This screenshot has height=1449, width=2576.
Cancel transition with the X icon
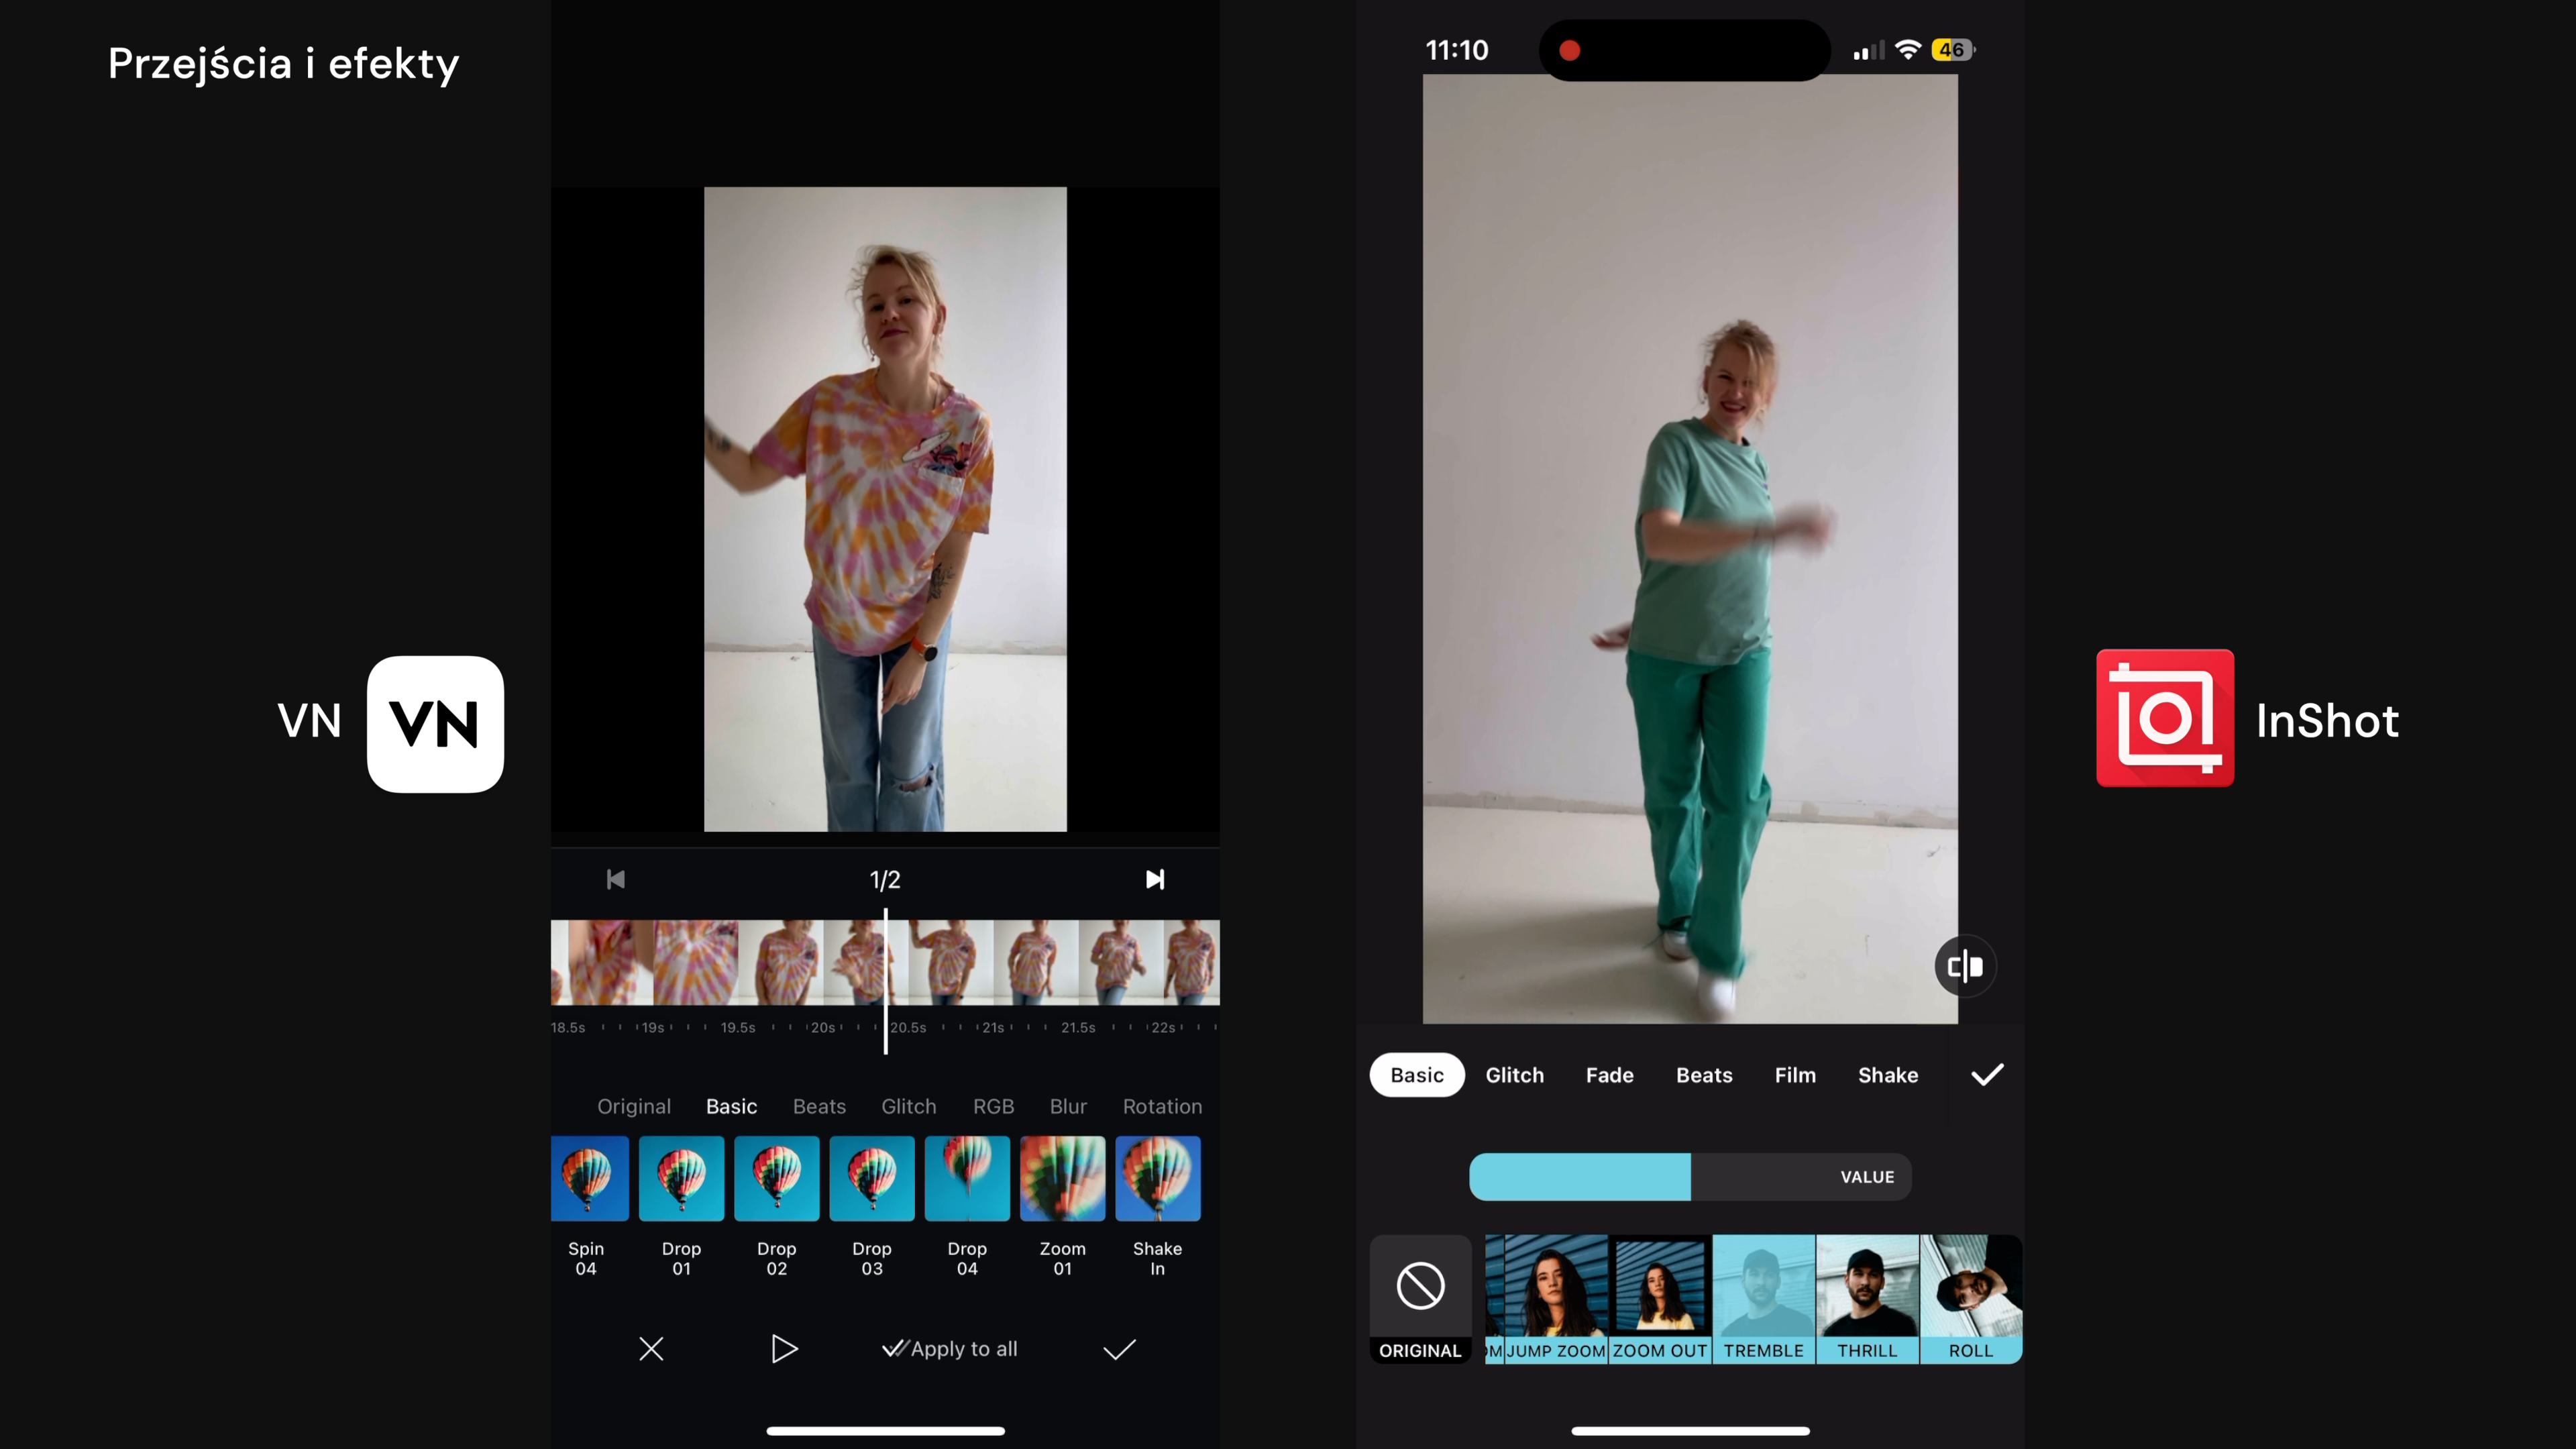[x=651, y=1349]
